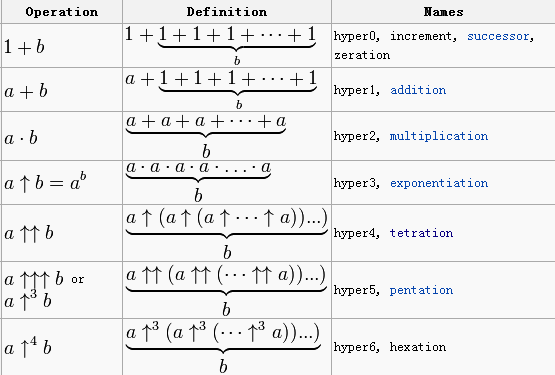Click the multiplication definition formula image
Viewport: 555px width, 375px height.
(206, 136)
